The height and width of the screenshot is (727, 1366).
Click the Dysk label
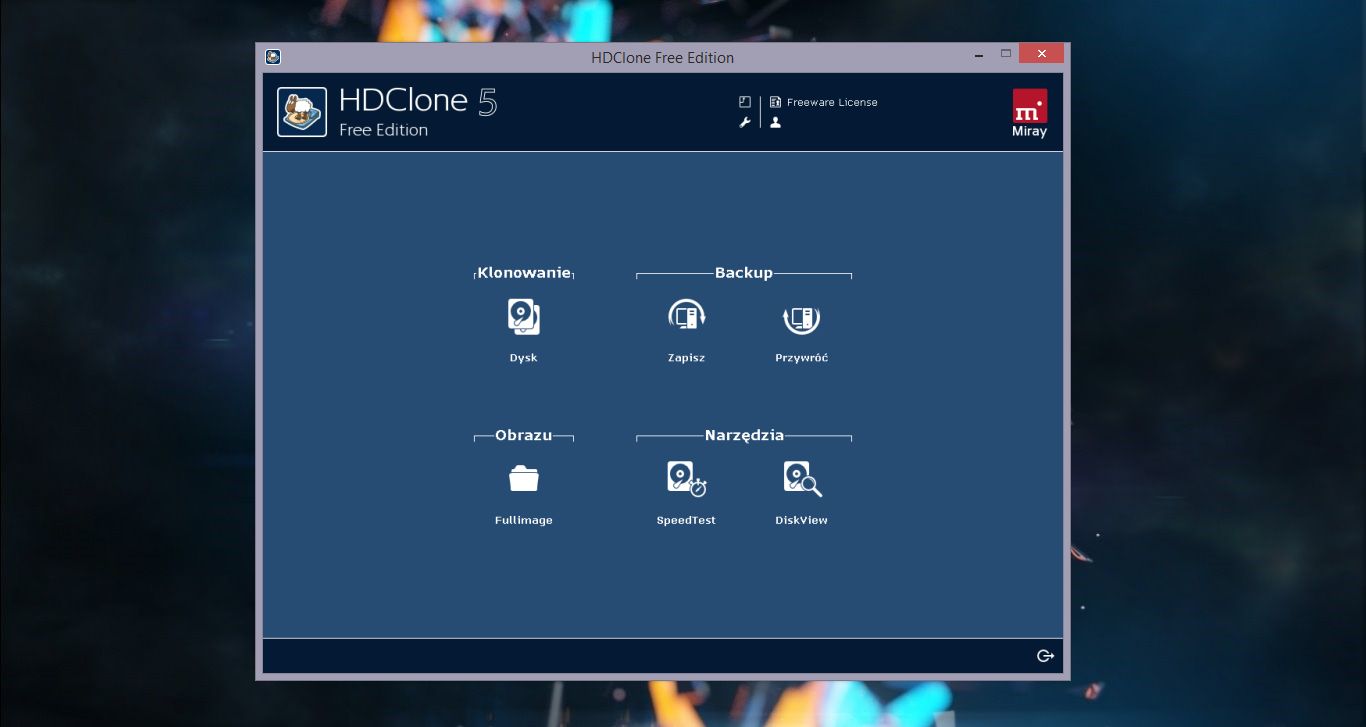click(524, 358)
